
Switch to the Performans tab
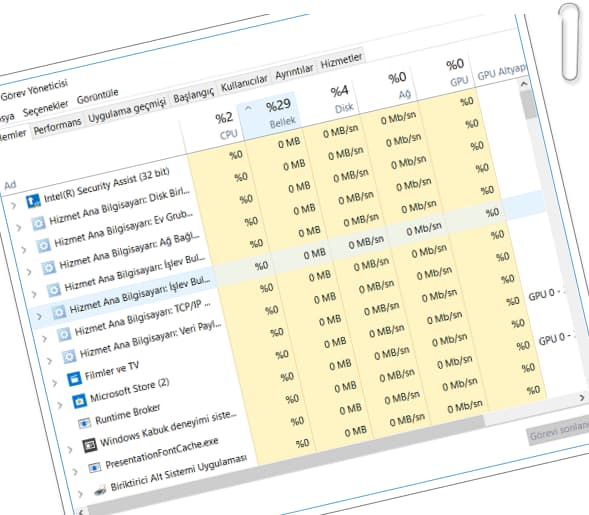tap(57, 127)
